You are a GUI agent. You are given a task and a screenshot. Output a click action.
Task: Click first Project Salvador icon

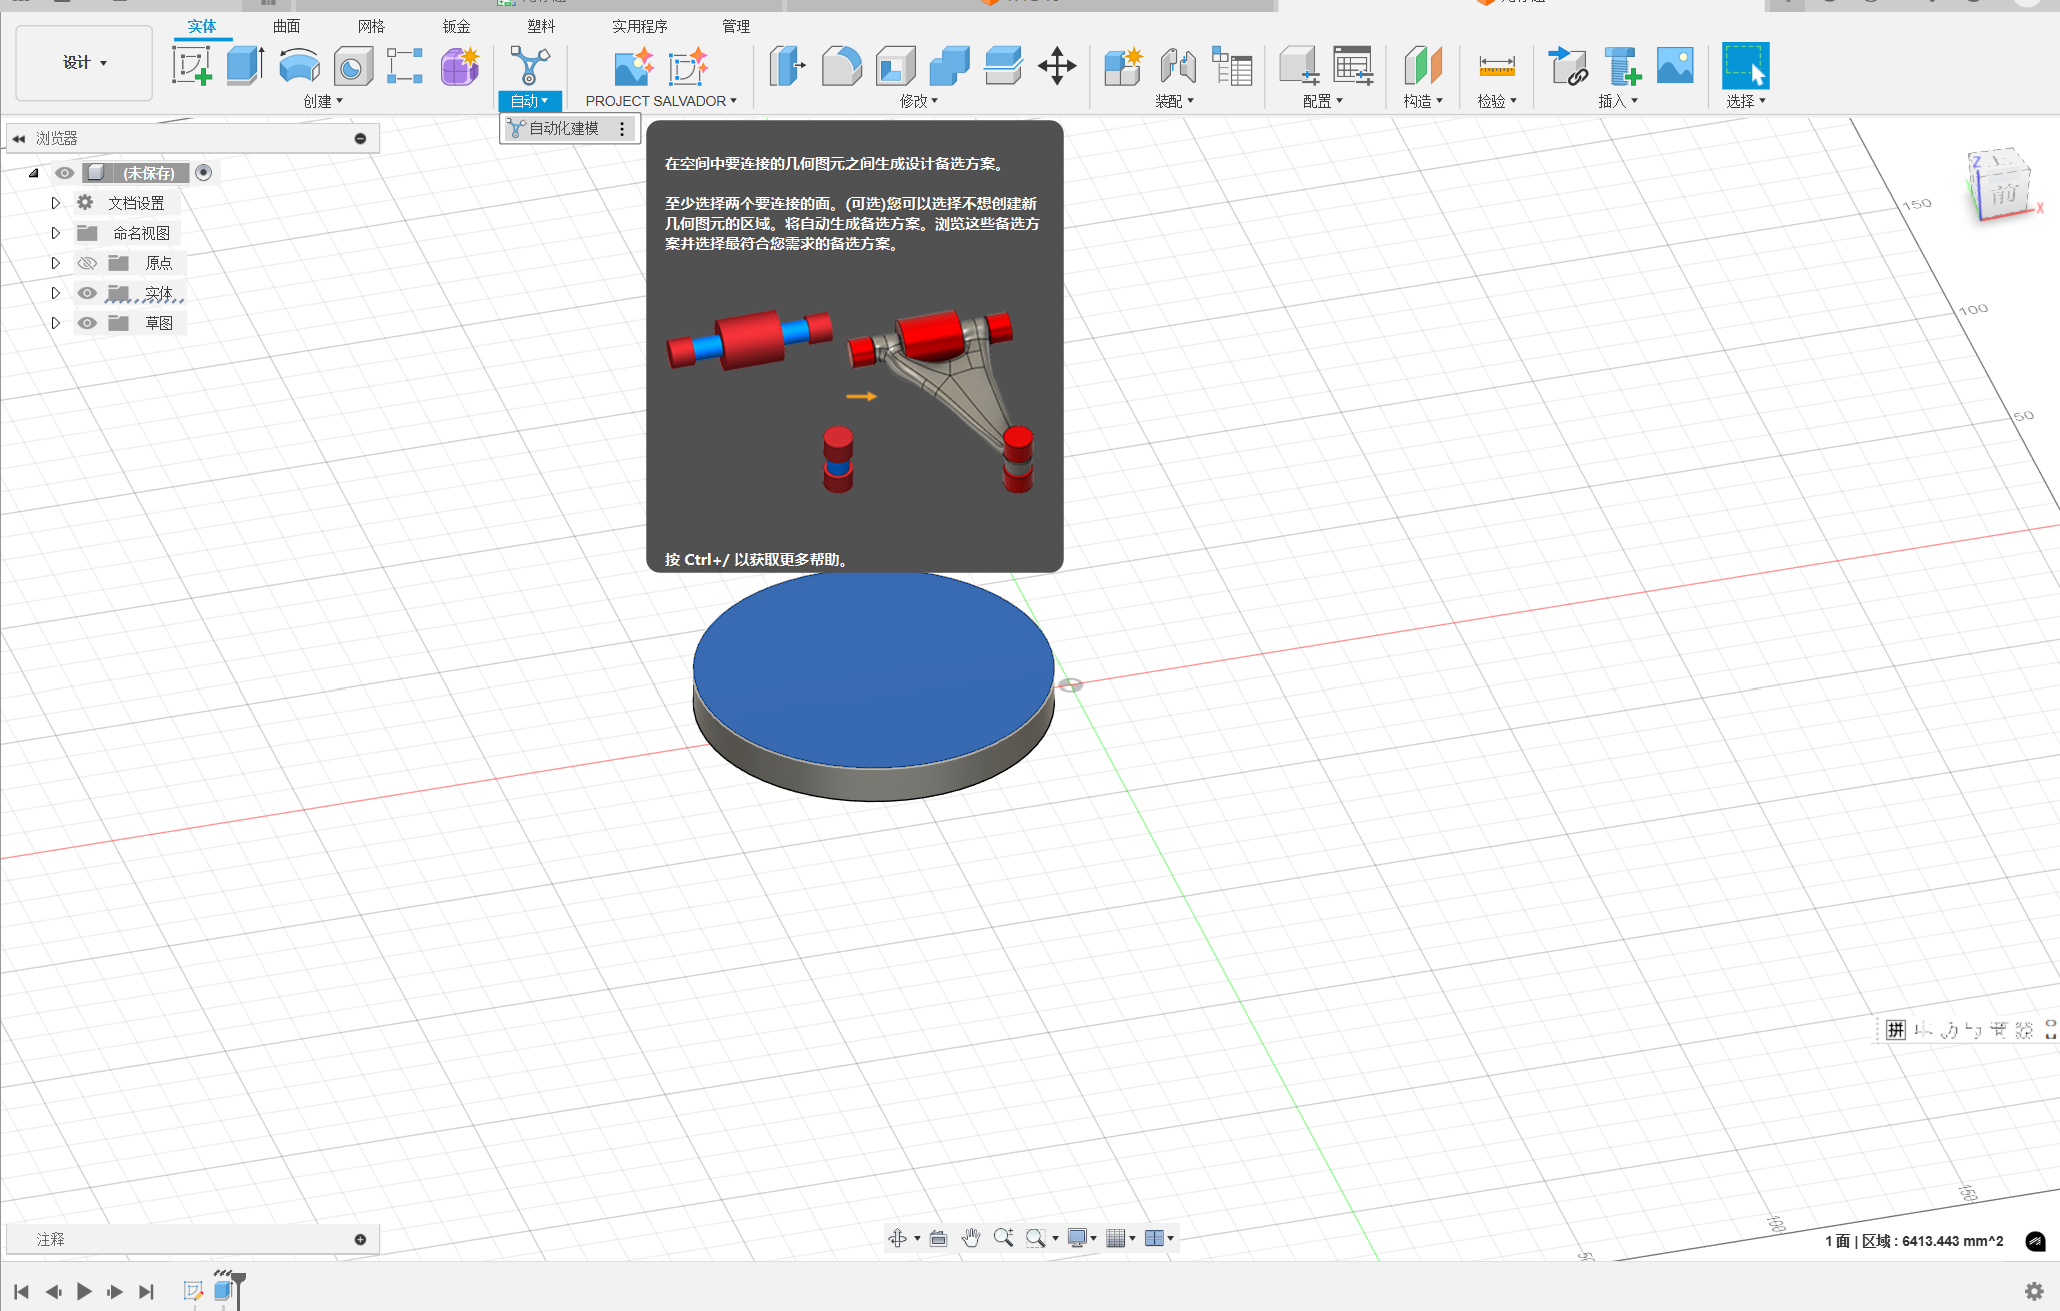tap(633, 66)
